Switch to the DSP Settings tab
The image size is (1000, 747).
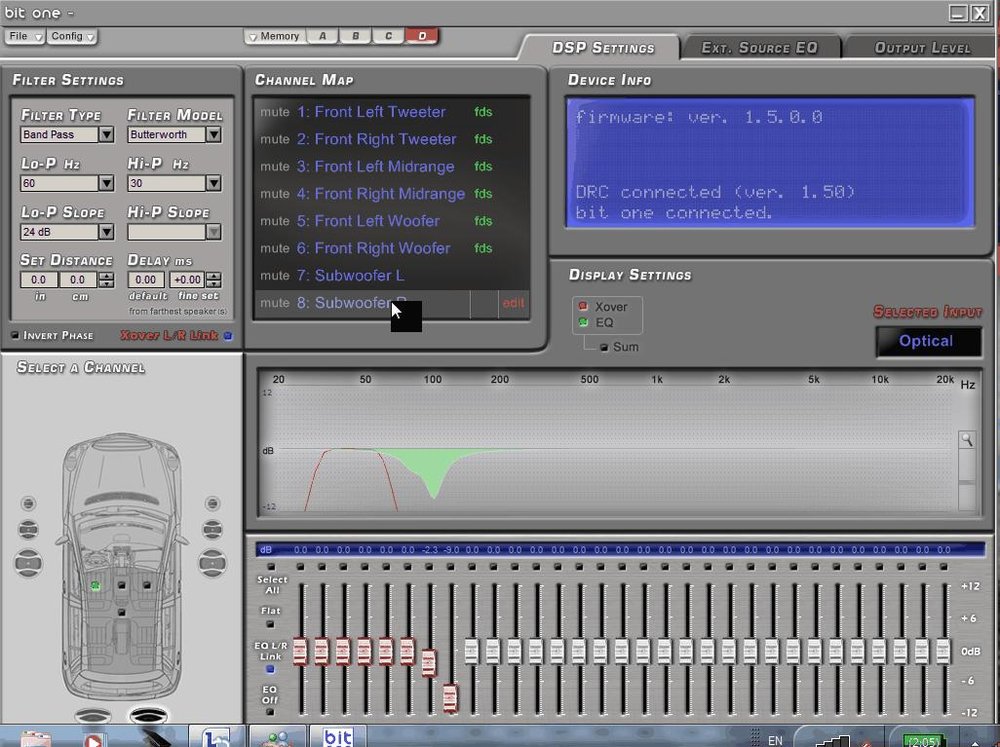[603, 48]
